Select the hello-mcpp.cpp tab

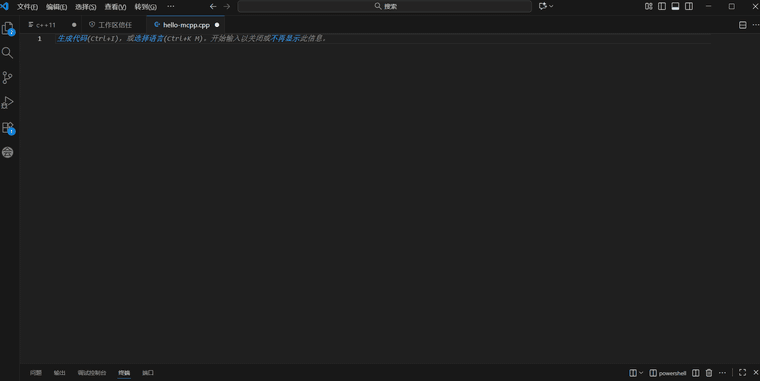coord(186,25)
